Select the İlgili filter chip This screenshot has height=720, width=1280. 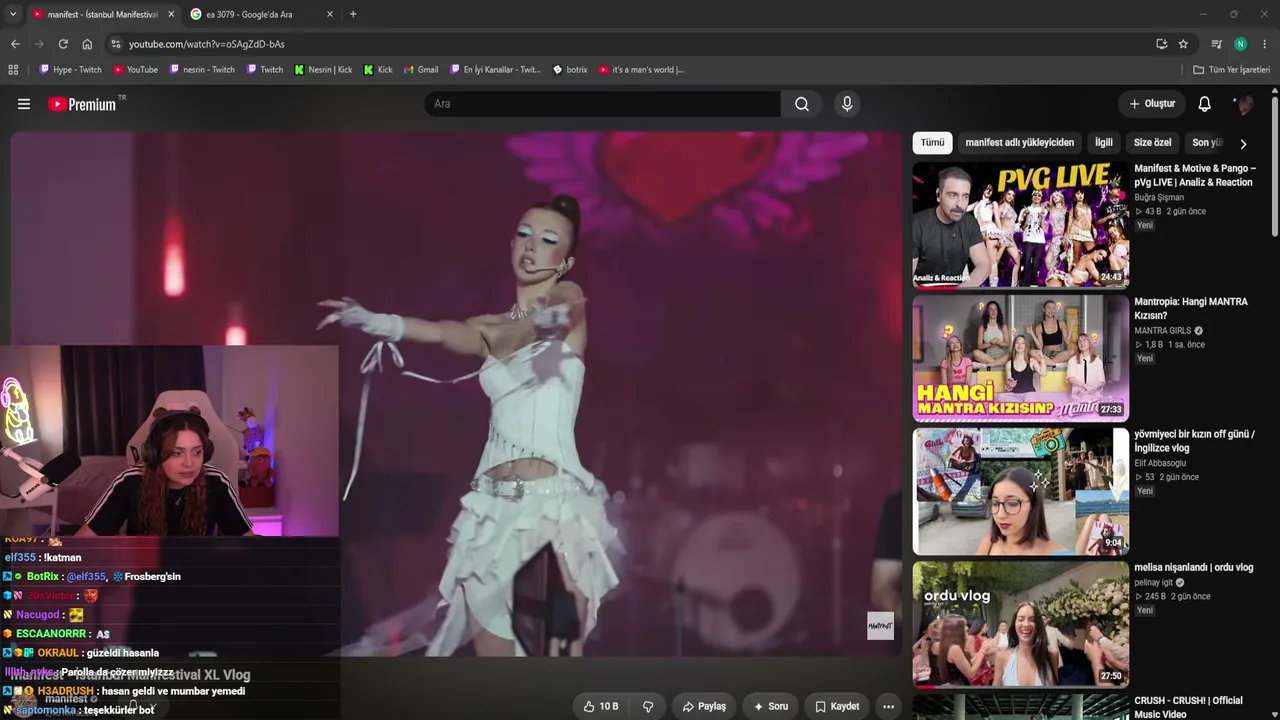pyautogui.click(x=1103, y=142)
